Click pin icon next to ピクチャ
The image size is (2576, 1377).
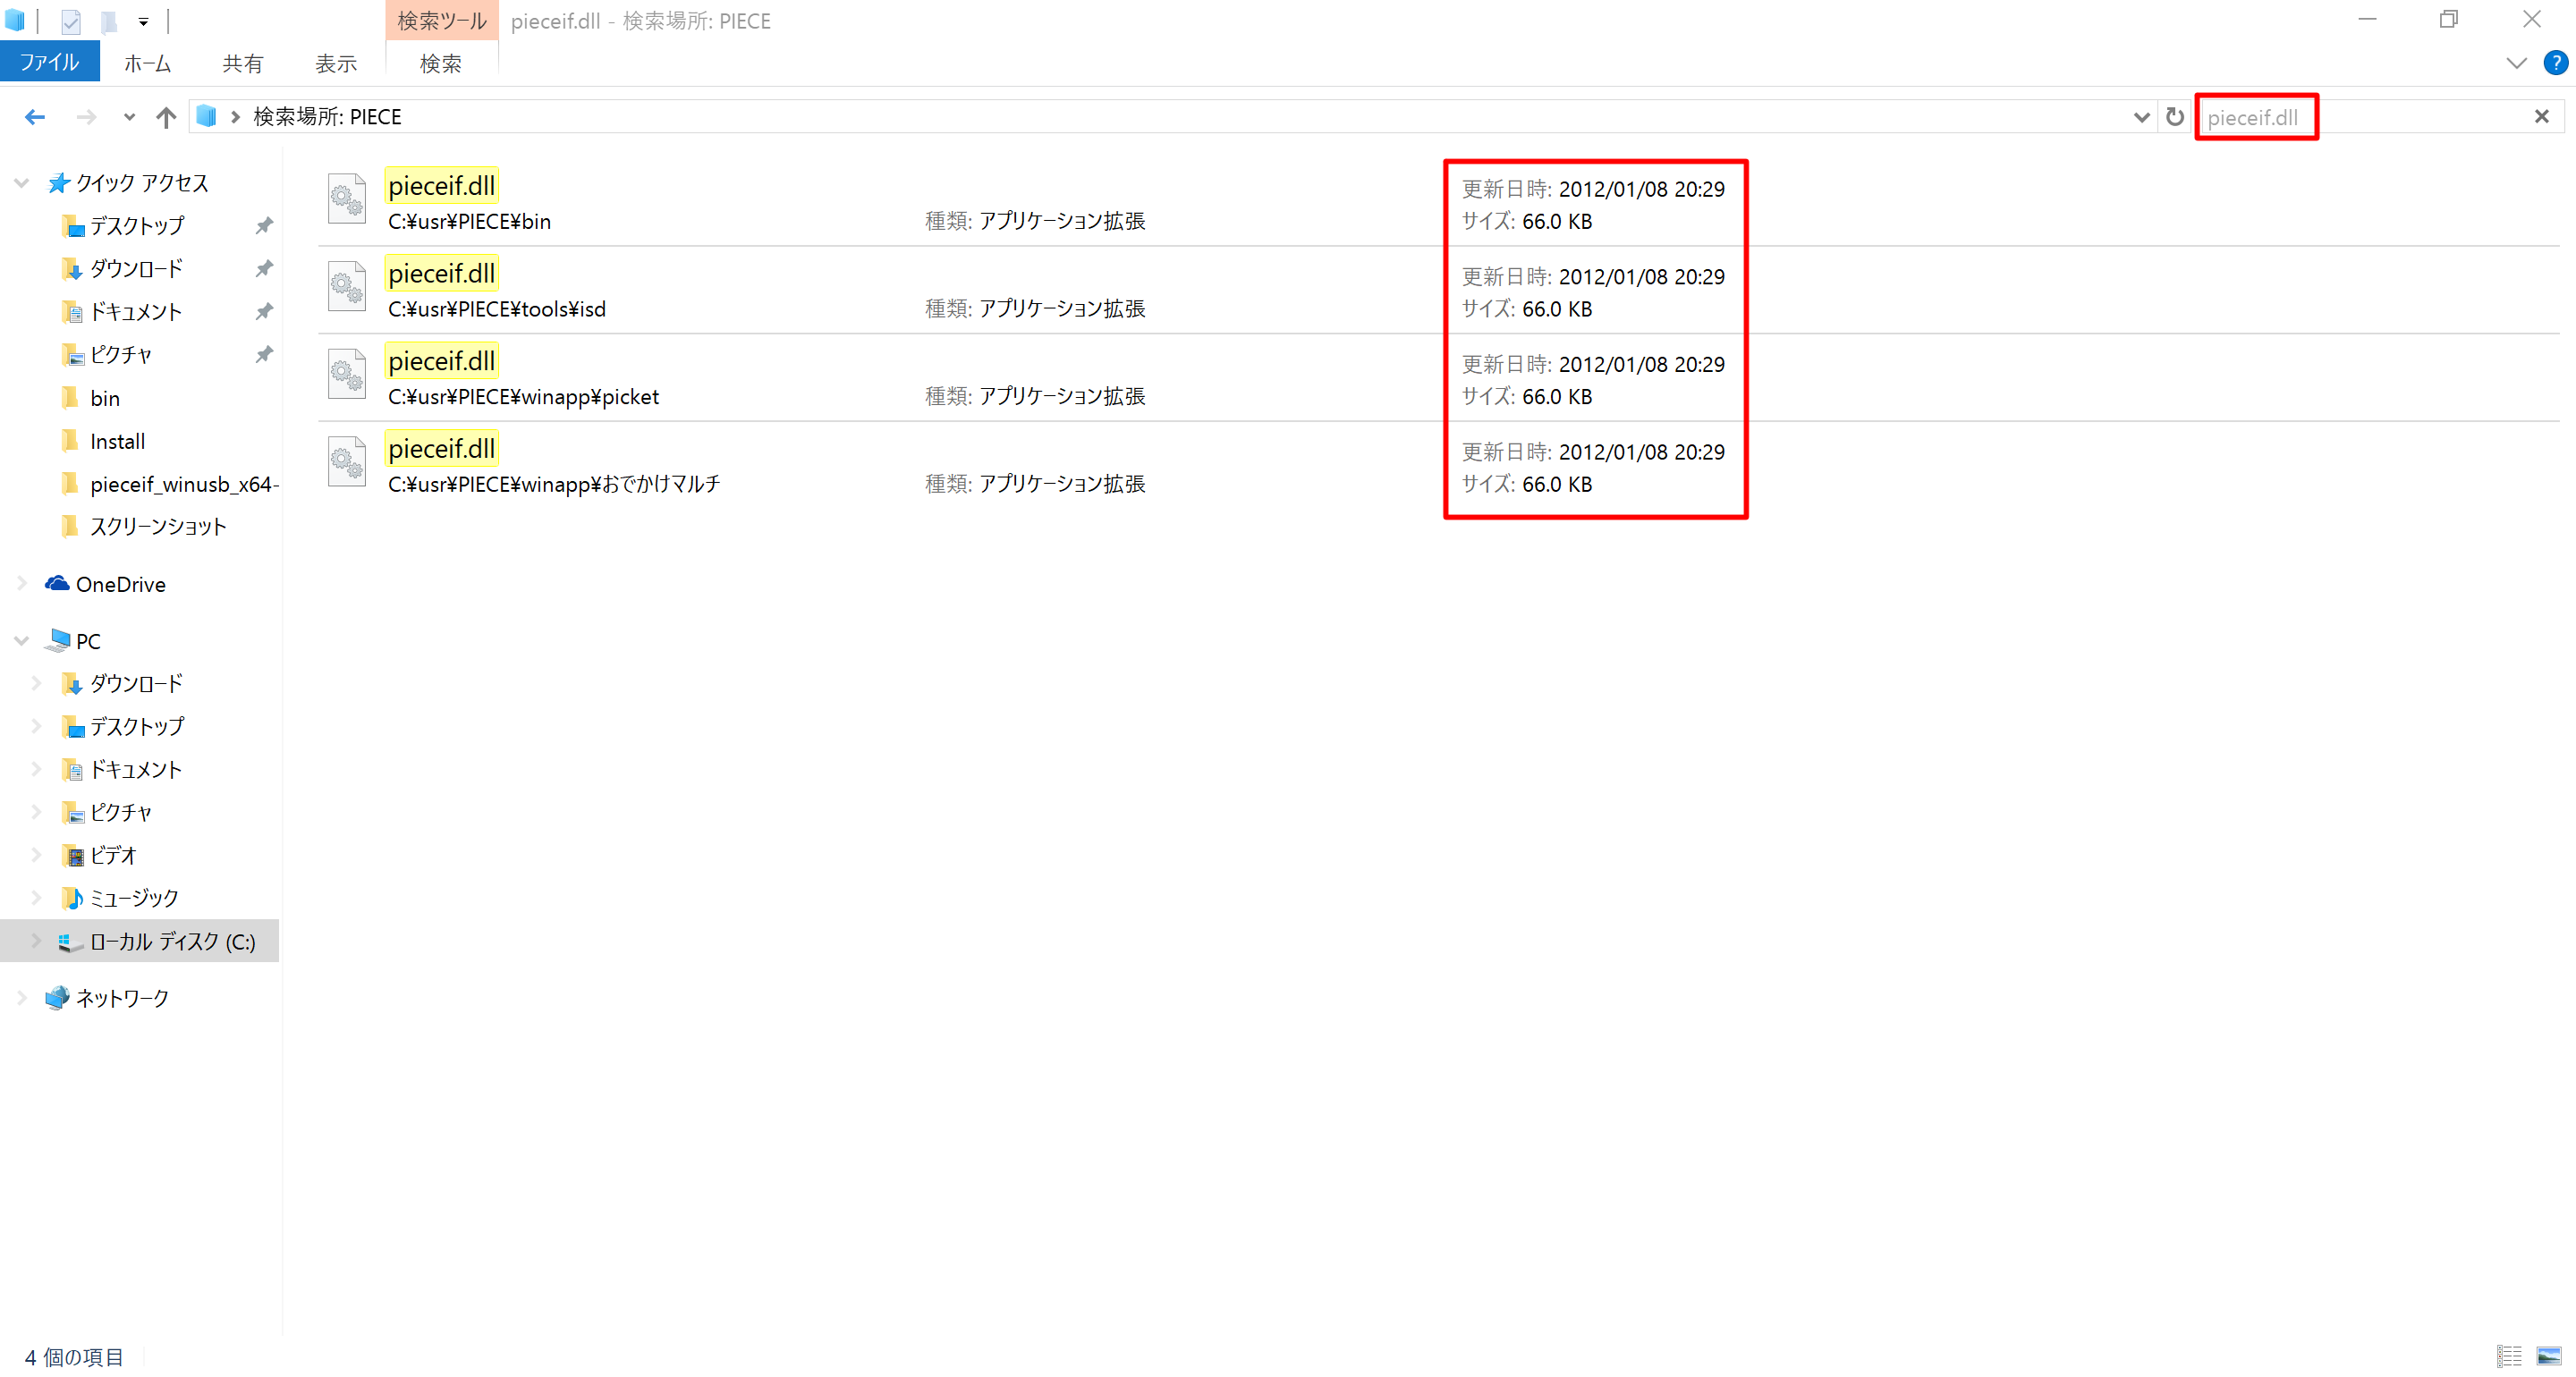click(x=264, y=355)
